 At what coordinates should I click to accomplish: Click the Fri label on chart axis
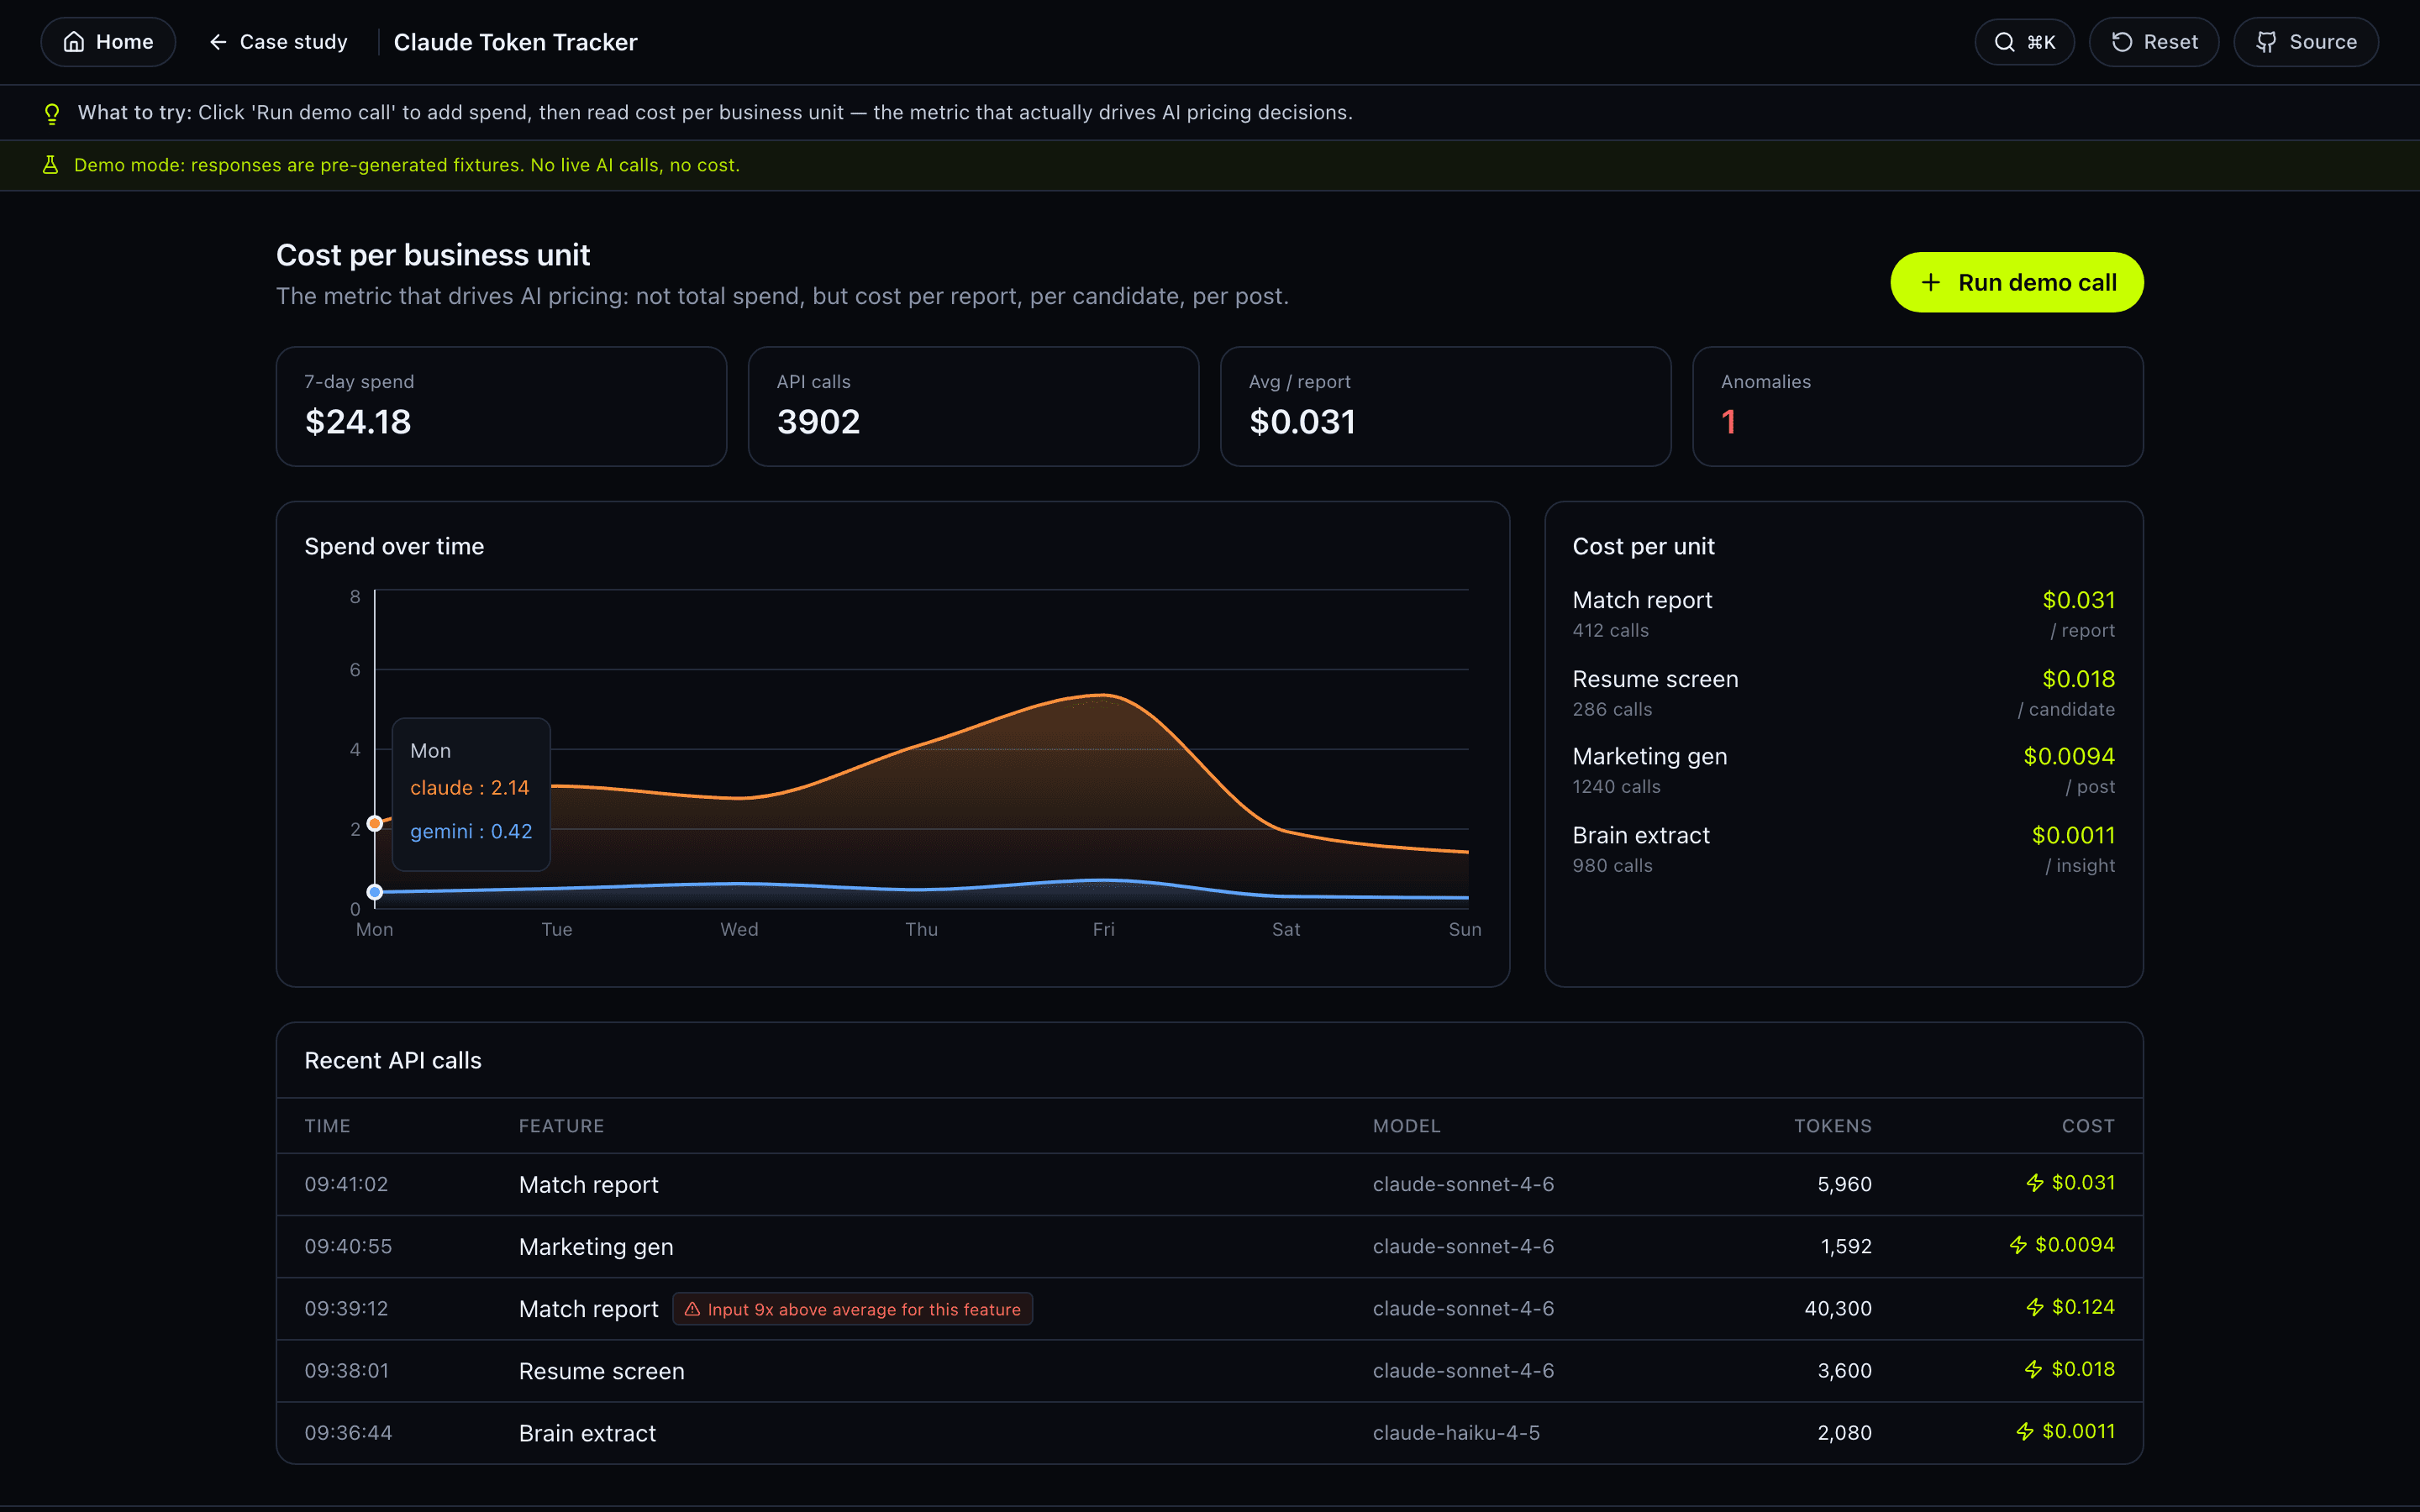point(1103,929)
